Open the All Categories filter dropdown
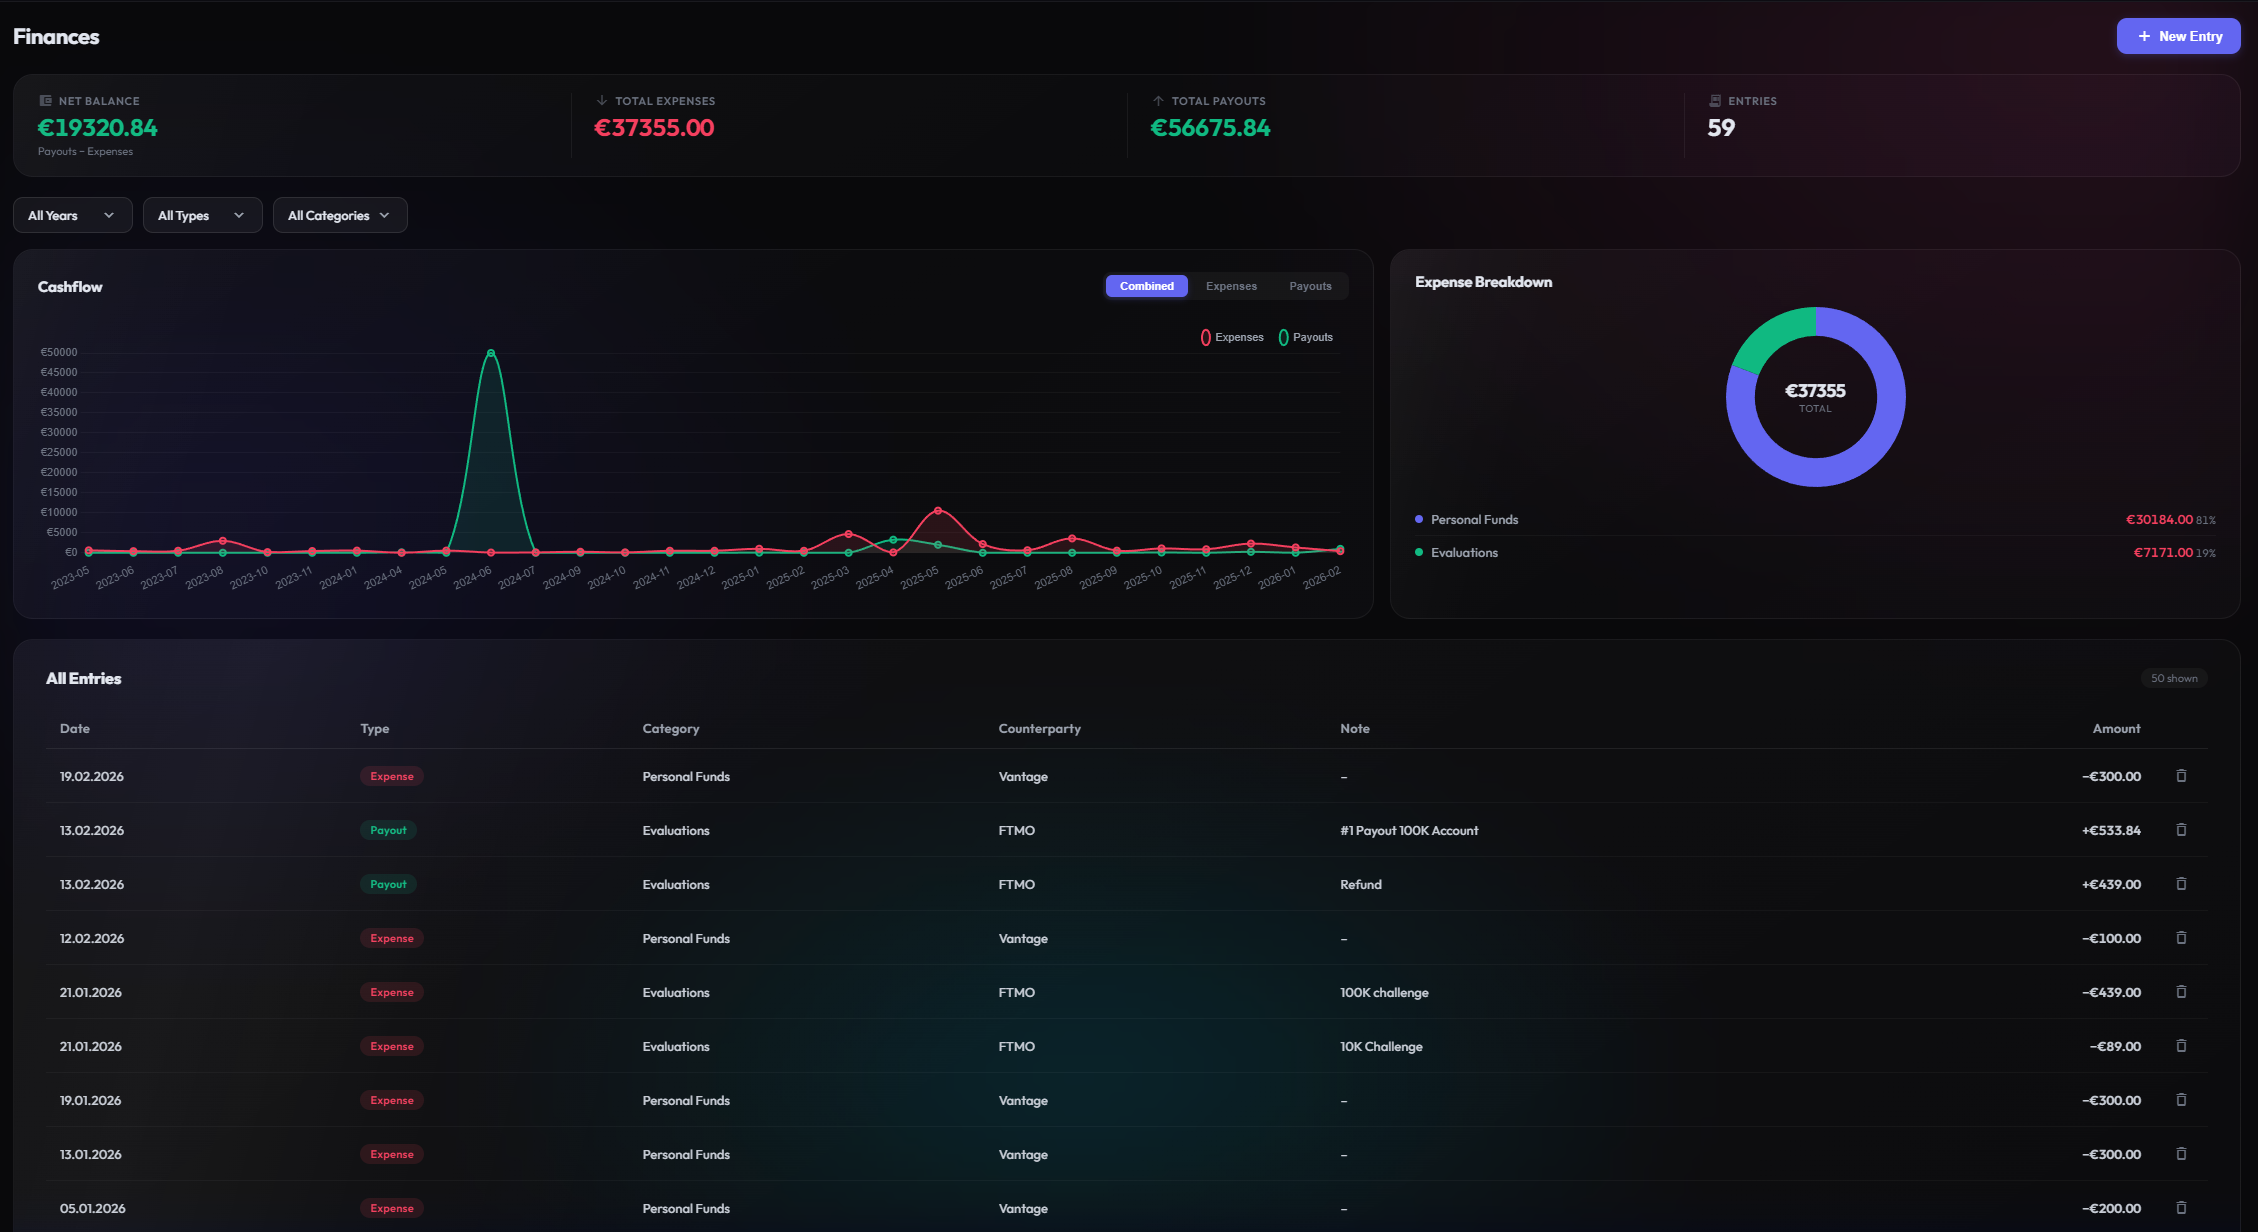 (339, 215)
